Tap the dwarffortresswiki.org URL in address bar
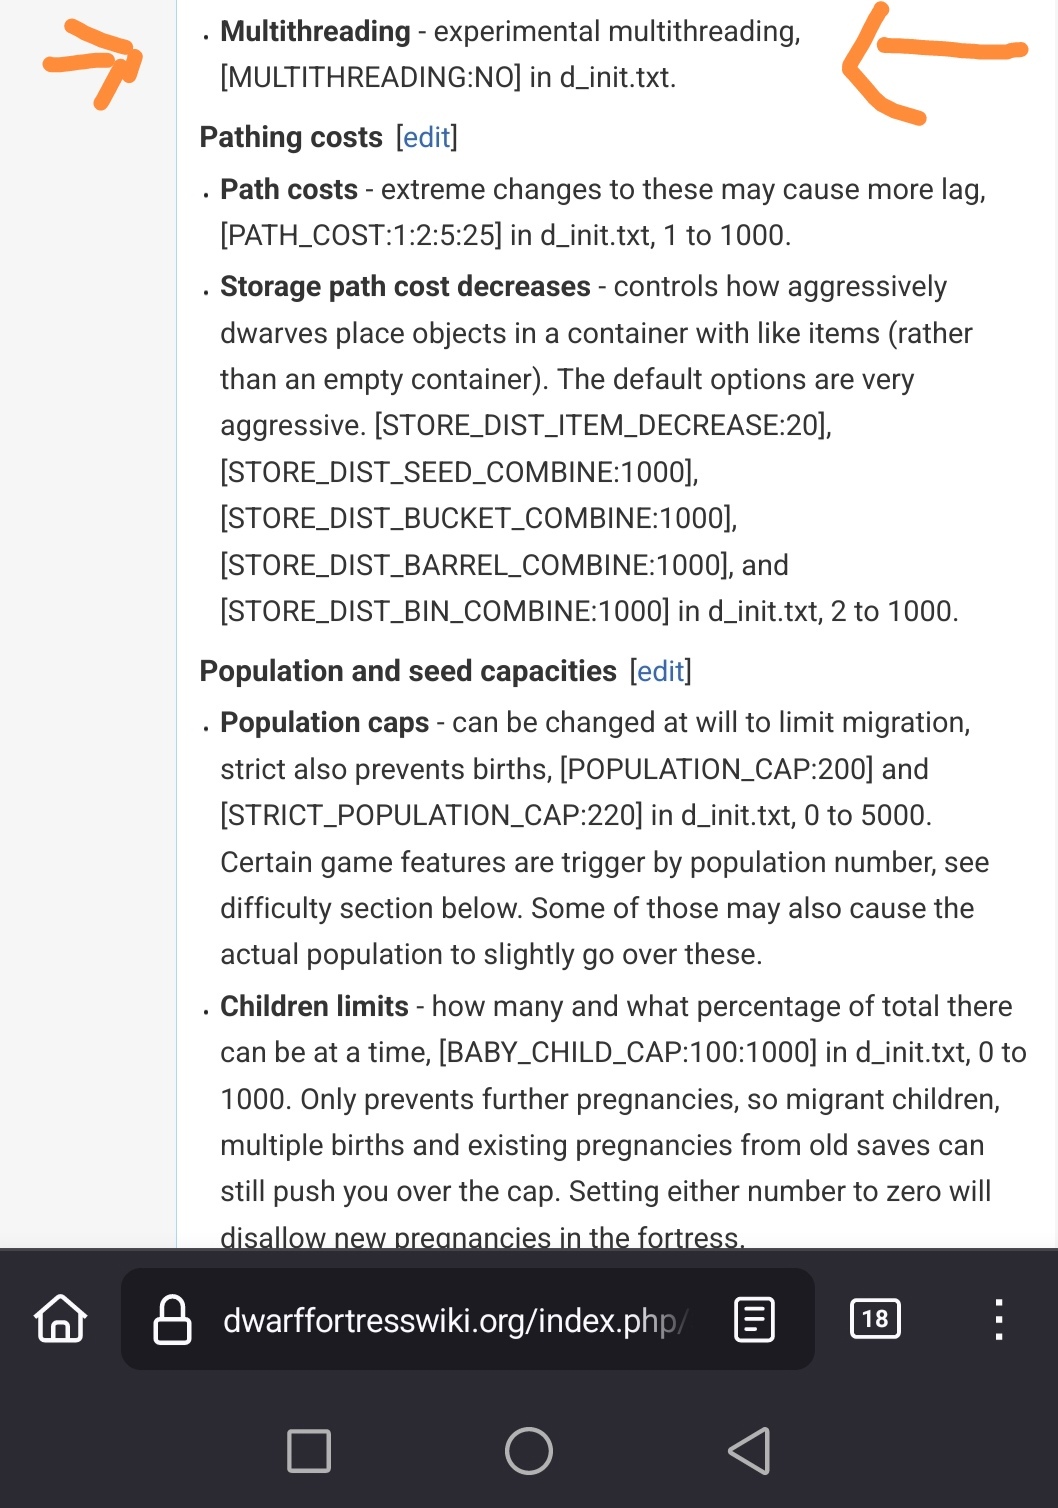The height and width of the screenshot is (1508, 1058). coord(454,1321)
